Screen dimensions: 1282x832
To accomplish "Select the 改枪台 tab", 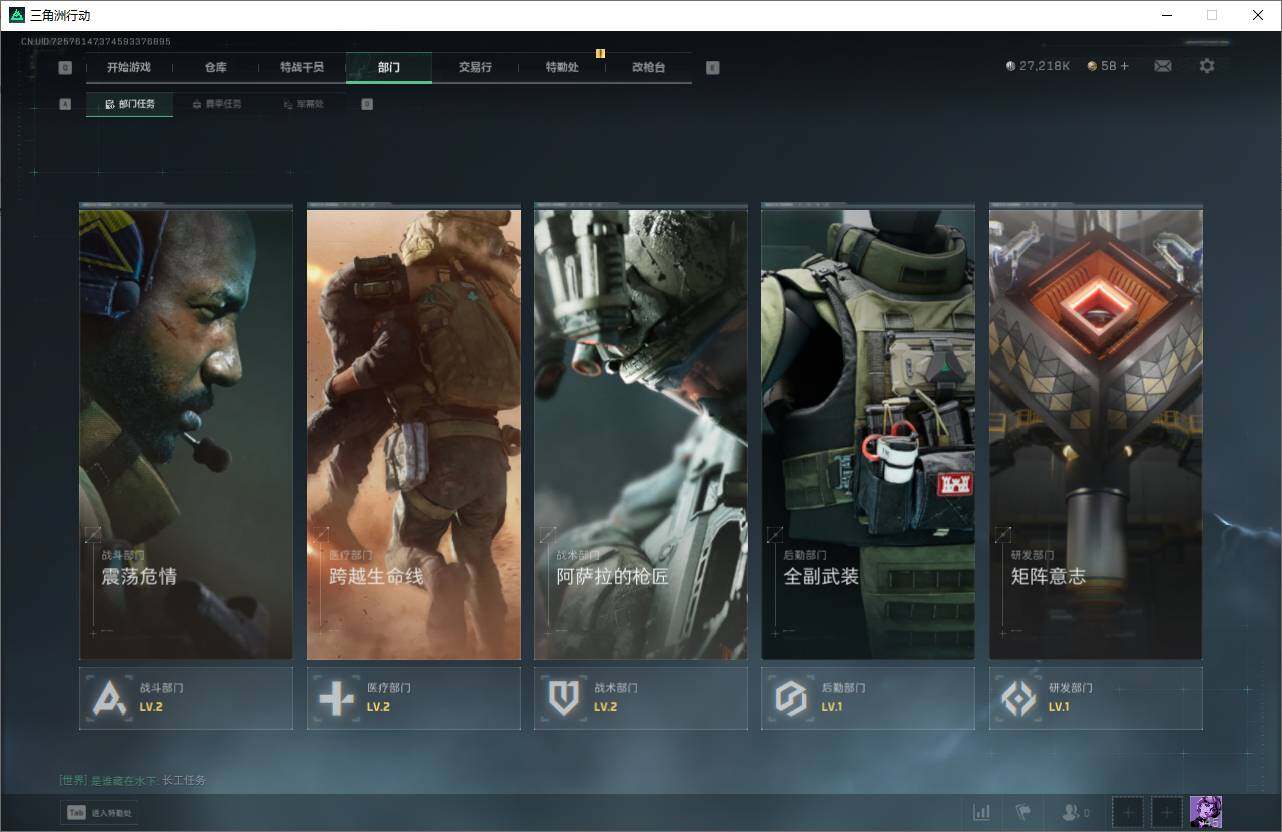I will click(648, 67).
